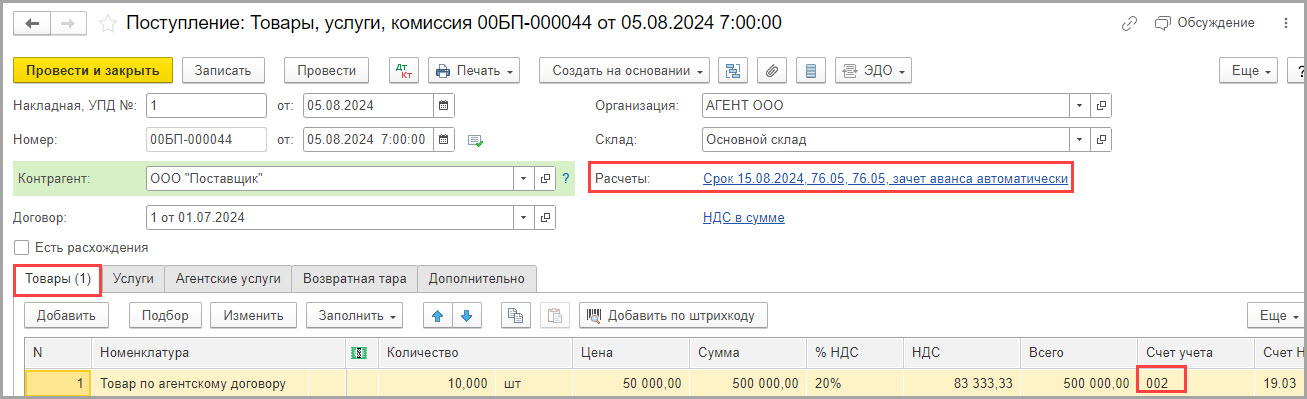Click Номенклатура column header
This screenshot has width=1307, height=399.
[219, 353]
